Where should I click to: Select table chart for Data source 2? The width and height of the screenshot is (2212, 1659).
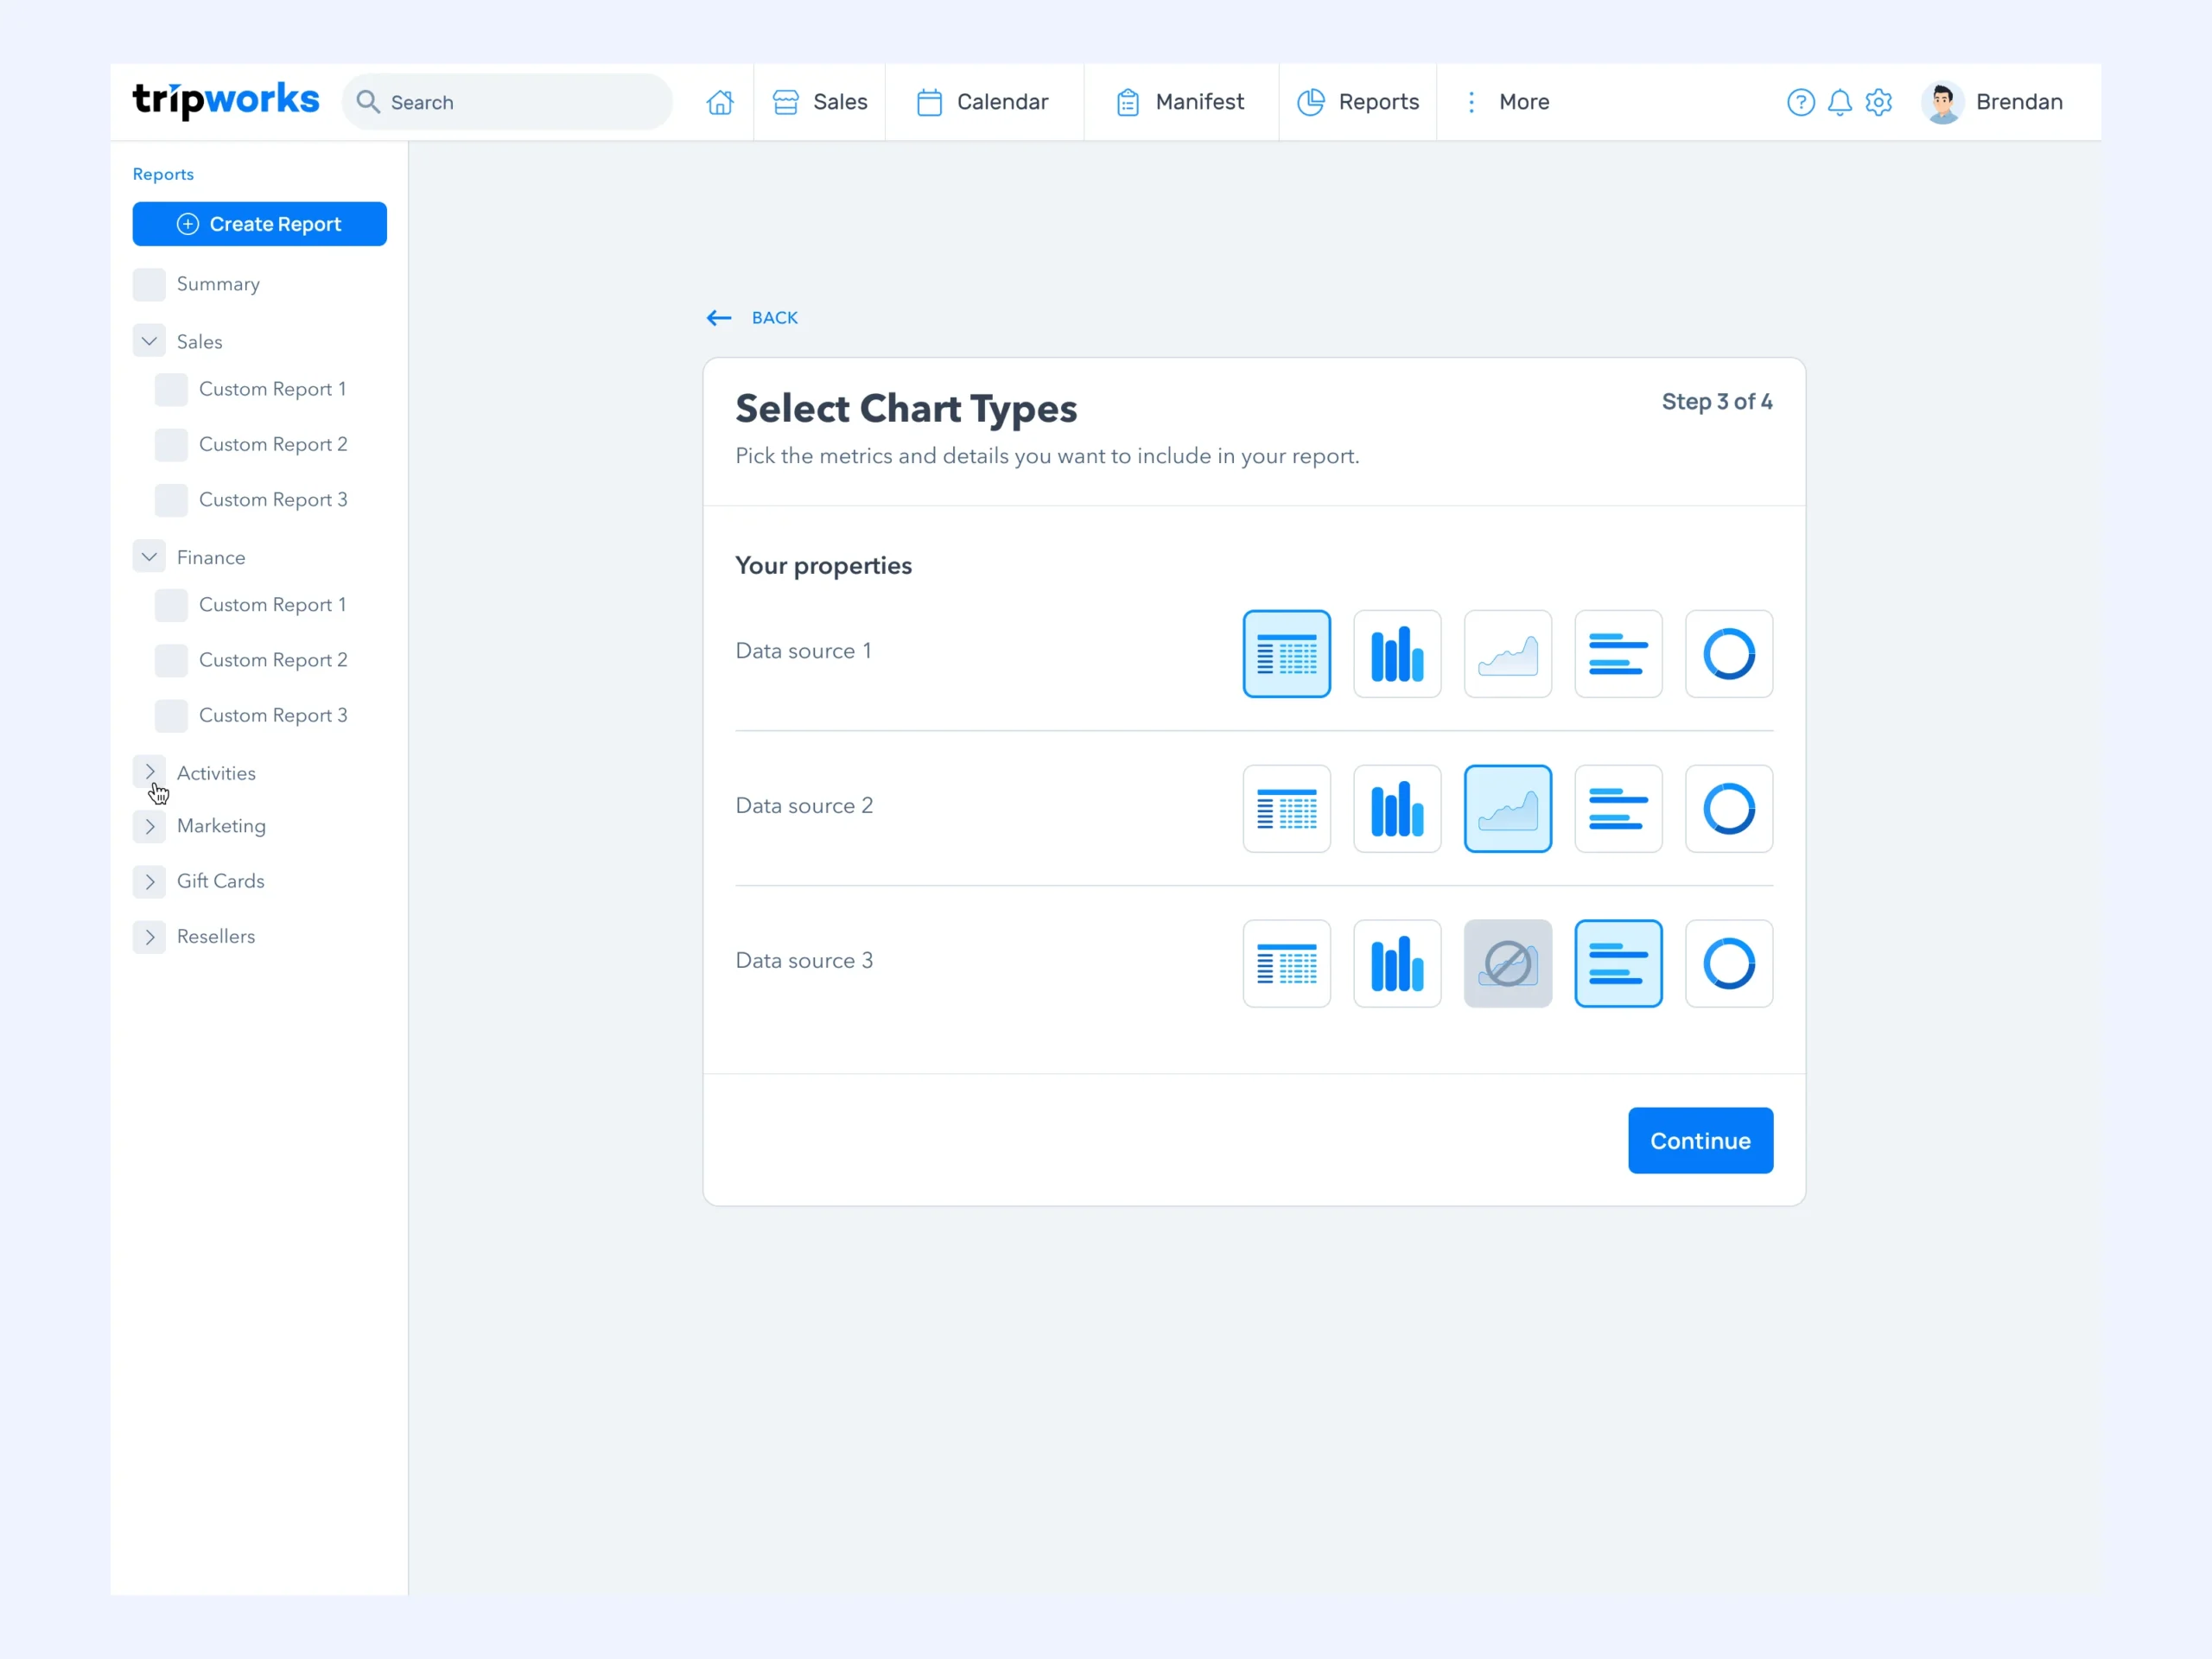tap(1286, 809)
